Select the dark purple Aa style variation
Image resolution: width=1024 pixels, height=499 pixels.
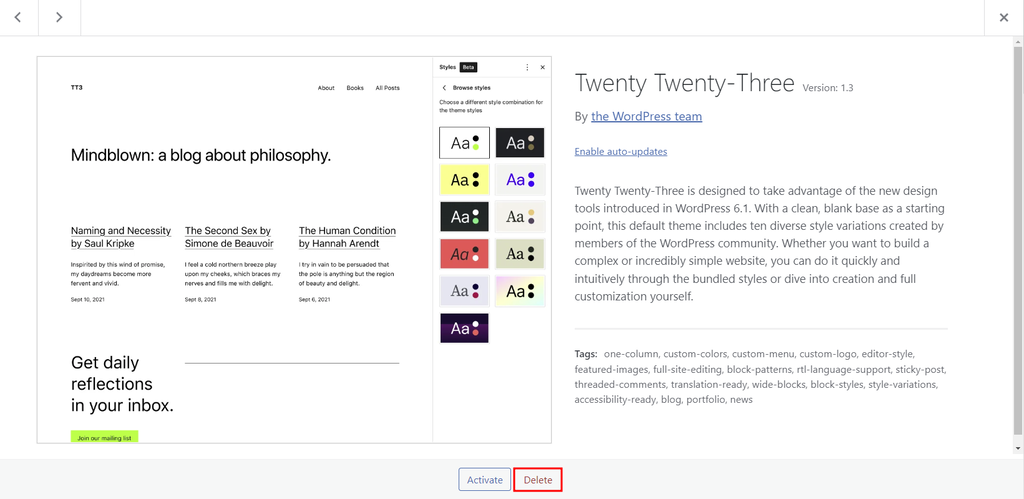pyautogui.click(x=464, y=328)
